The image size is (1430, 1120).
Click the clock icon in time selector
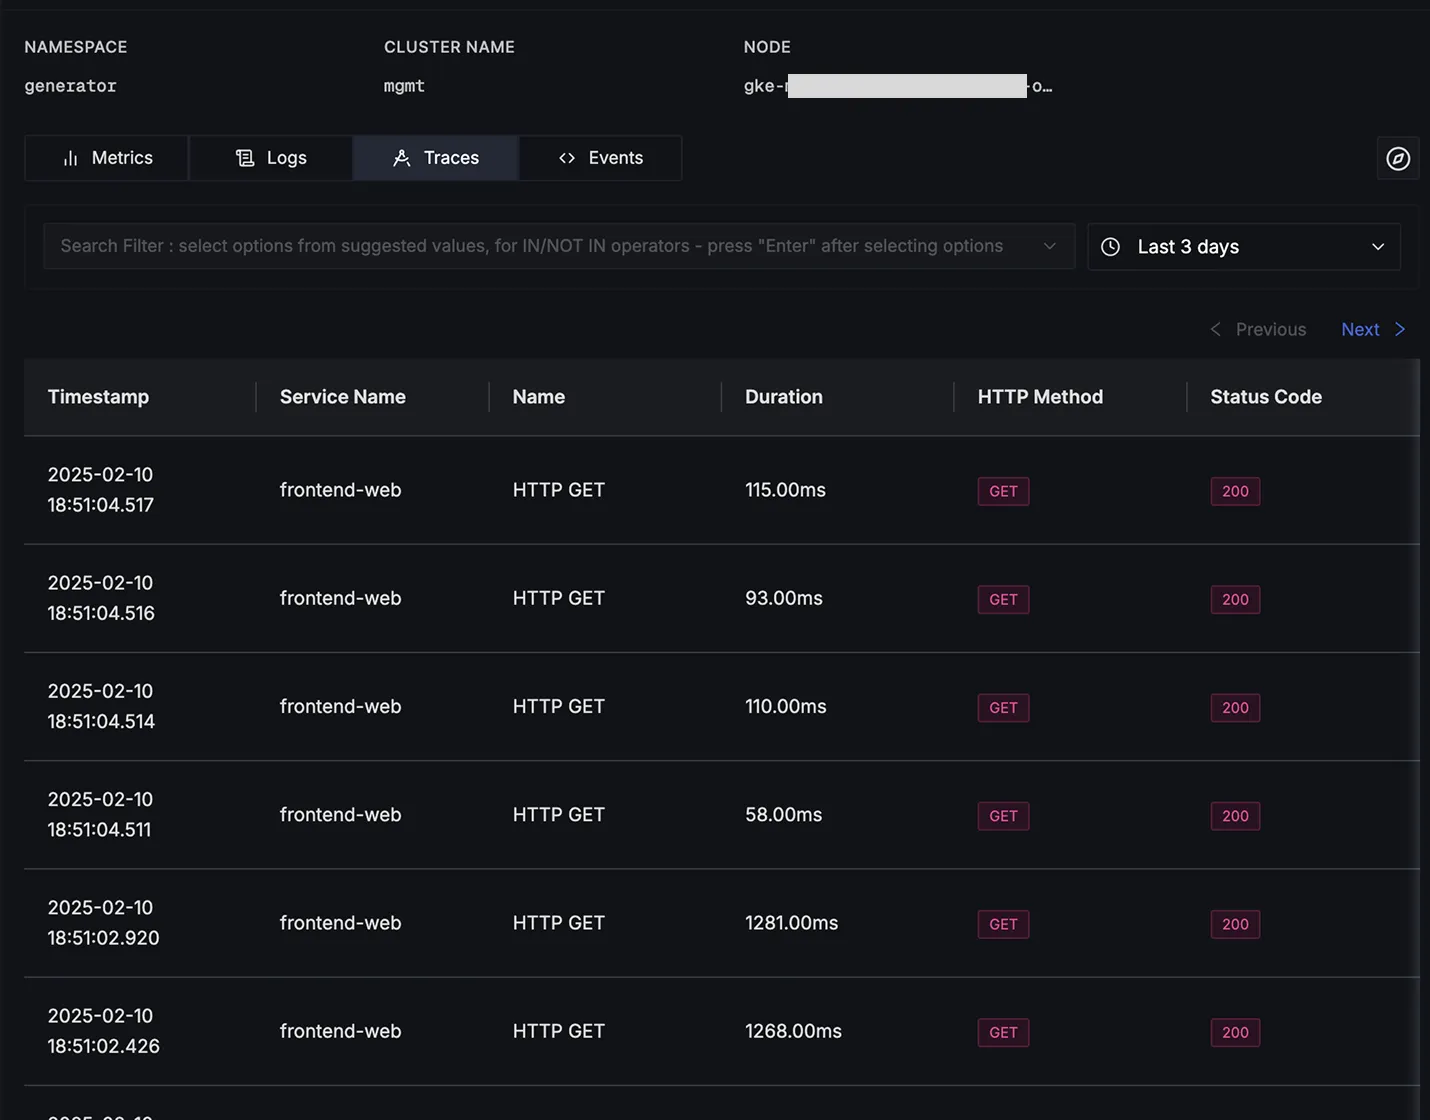1110,247
